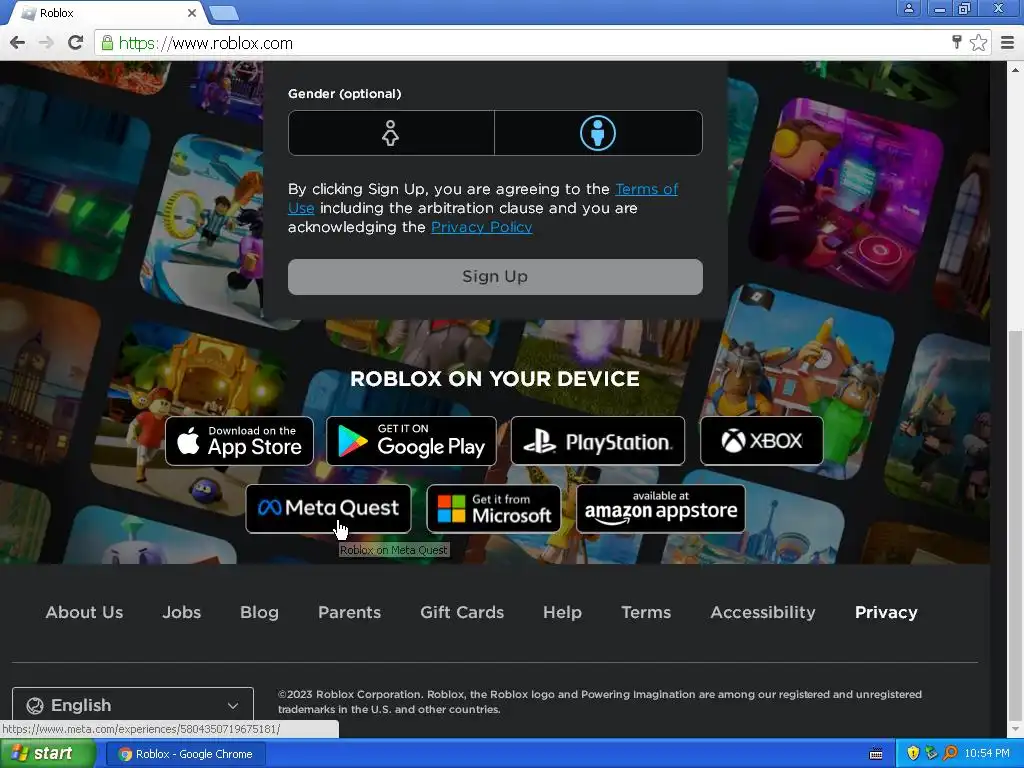Open Download on the App Store badge
The width and height of the screenshot is (1024, 768).
pos(239,441)
